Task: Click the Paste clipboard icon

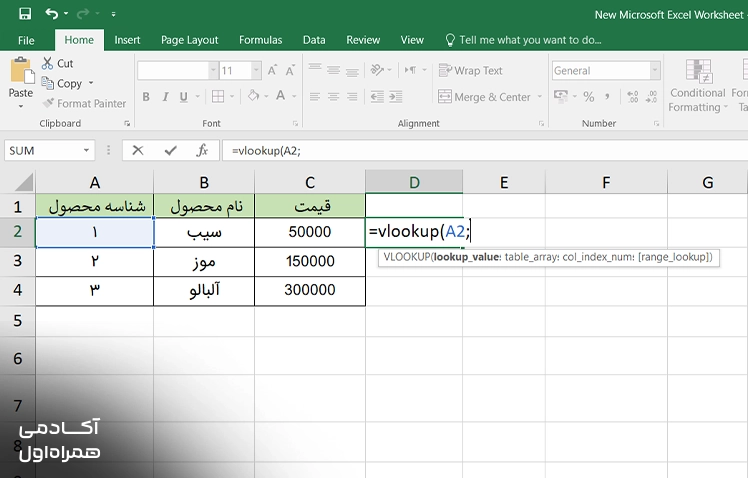Action: click(x=21, y=70)
